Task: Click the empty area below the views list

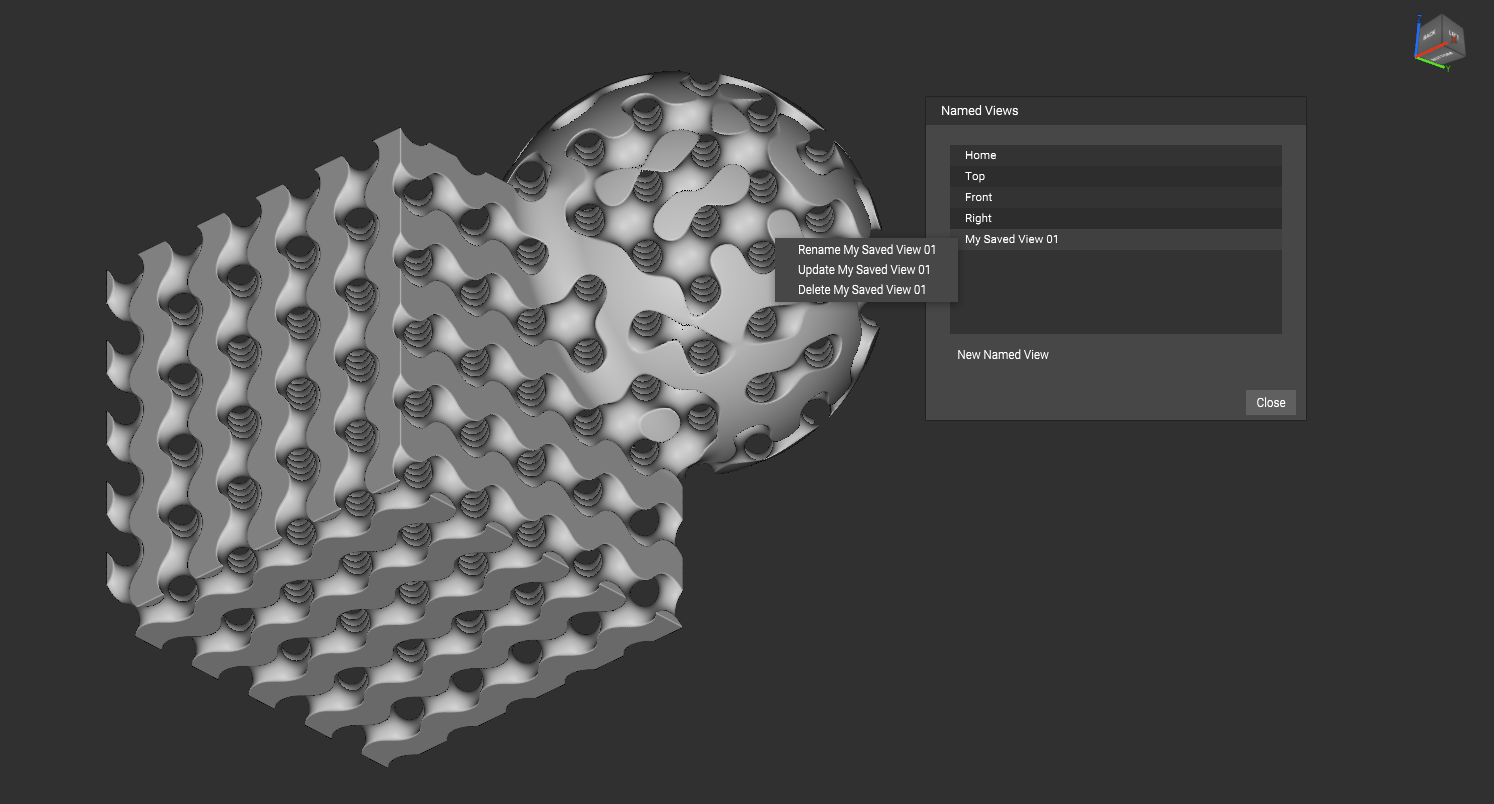Action: coord(1115,291)
